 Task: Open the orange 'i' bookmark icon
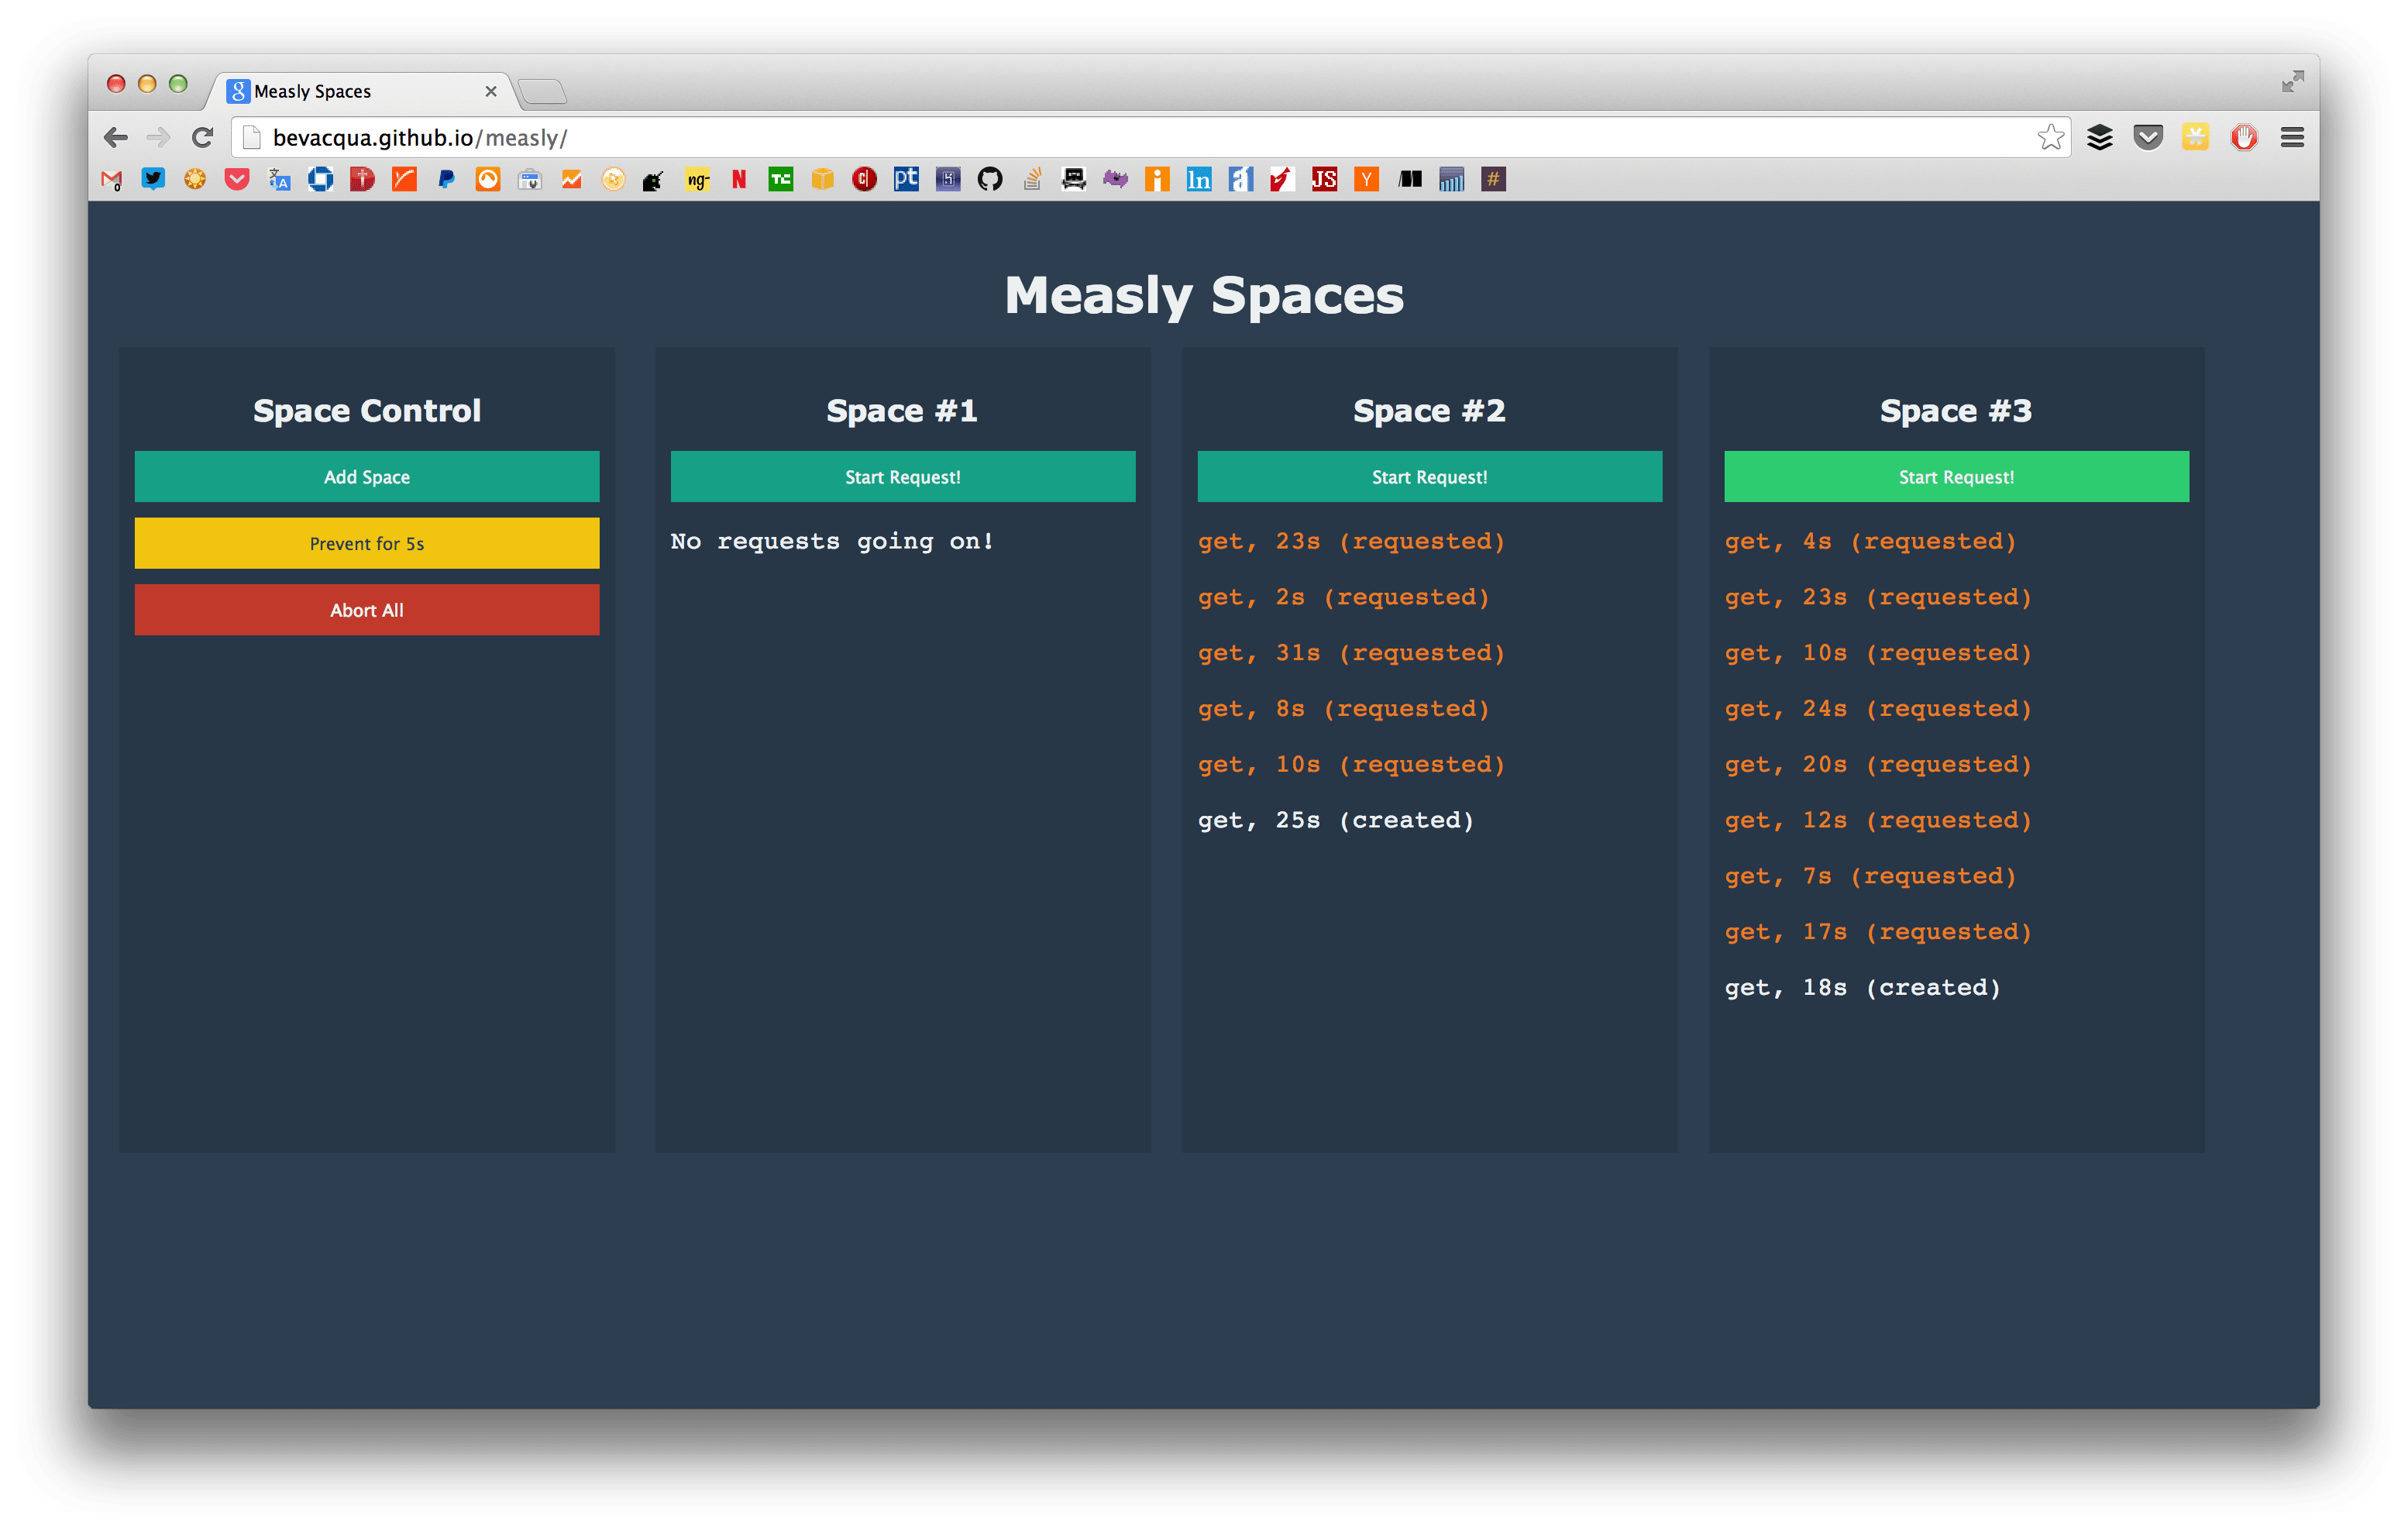[1158, 180]
